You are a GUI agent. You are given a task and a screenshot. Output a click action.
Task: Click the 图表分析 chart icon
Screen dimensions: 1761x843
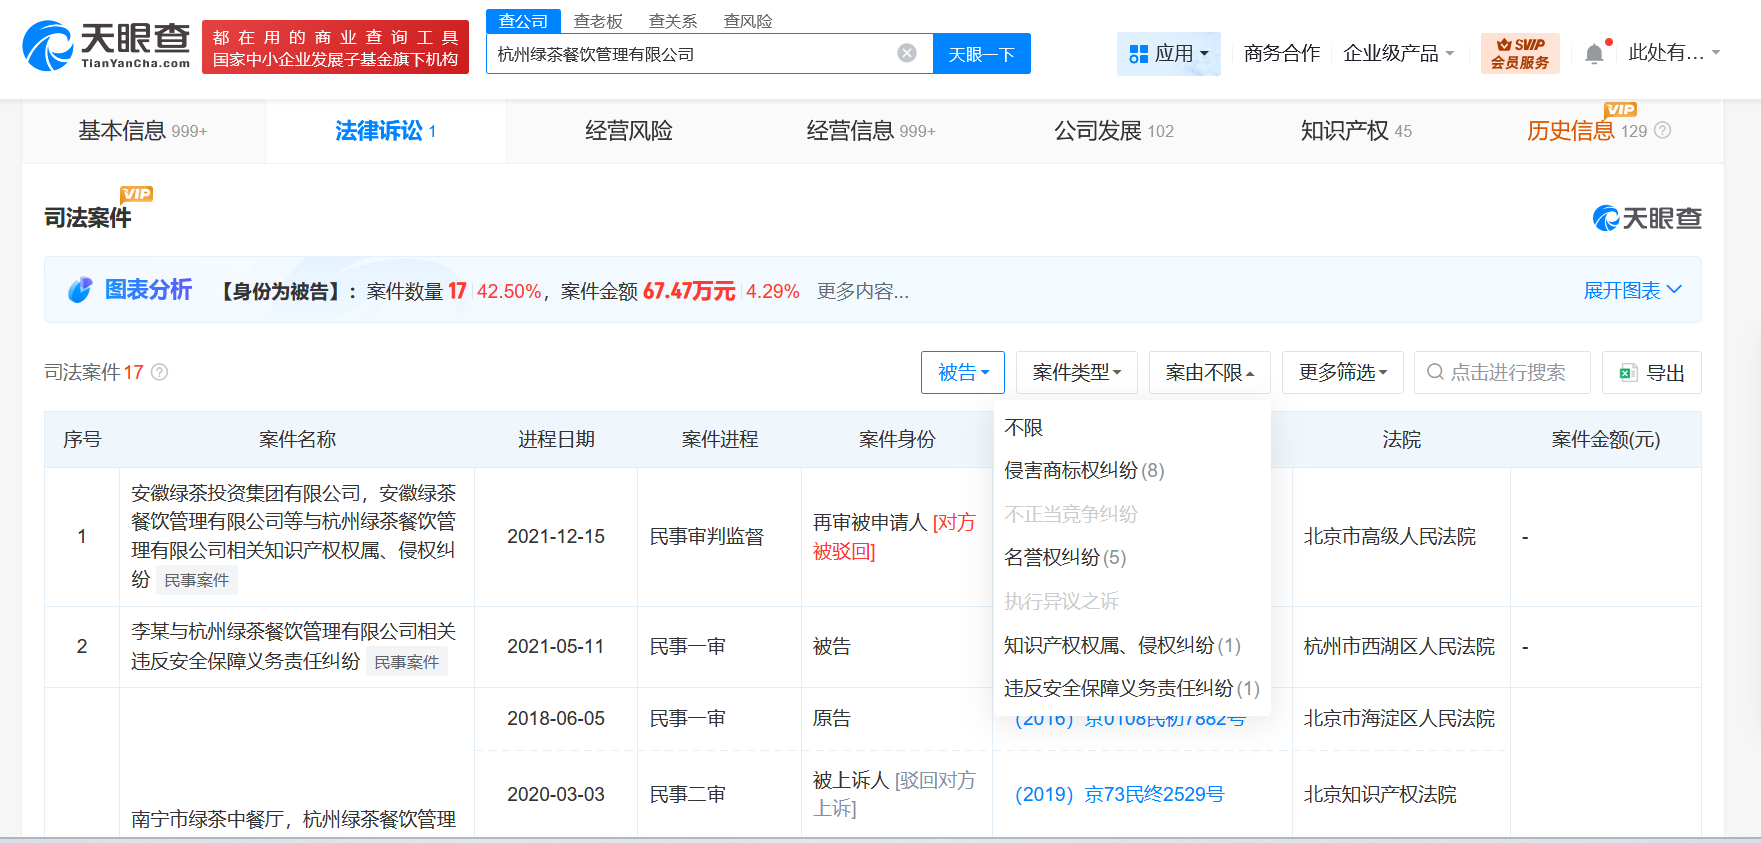tap(80, 290)
